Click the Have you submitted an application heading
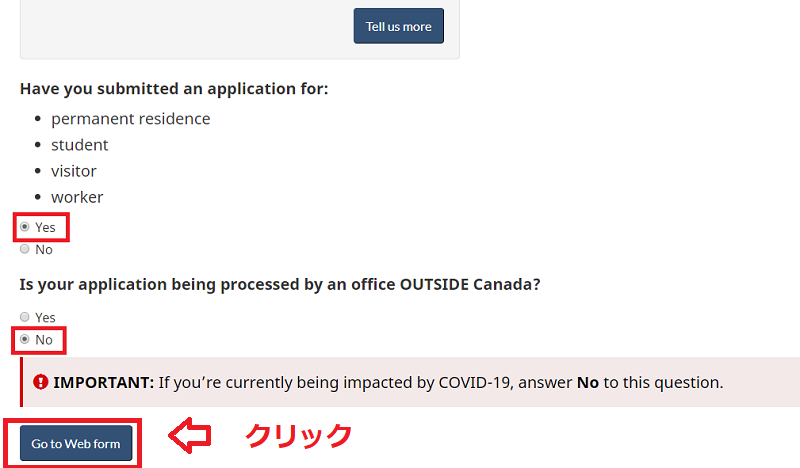 pos(174,89)
